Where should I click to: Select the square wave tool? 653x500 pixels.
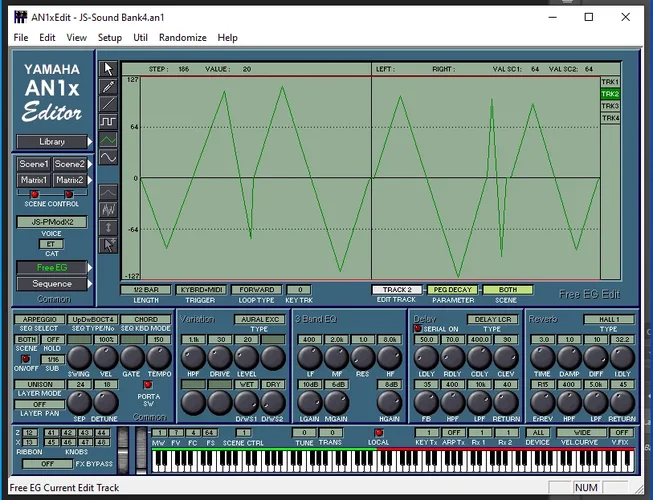pos(108,122)
